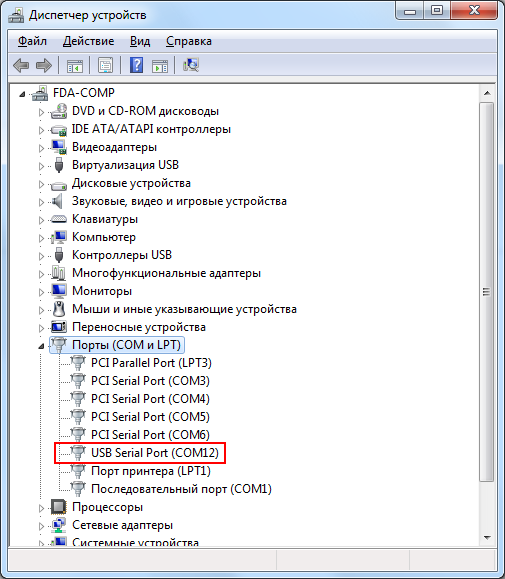This screenshot has width=505, height=579.
Task: Click the Forward arrow toolbar icon
Action: pos(44,65)
